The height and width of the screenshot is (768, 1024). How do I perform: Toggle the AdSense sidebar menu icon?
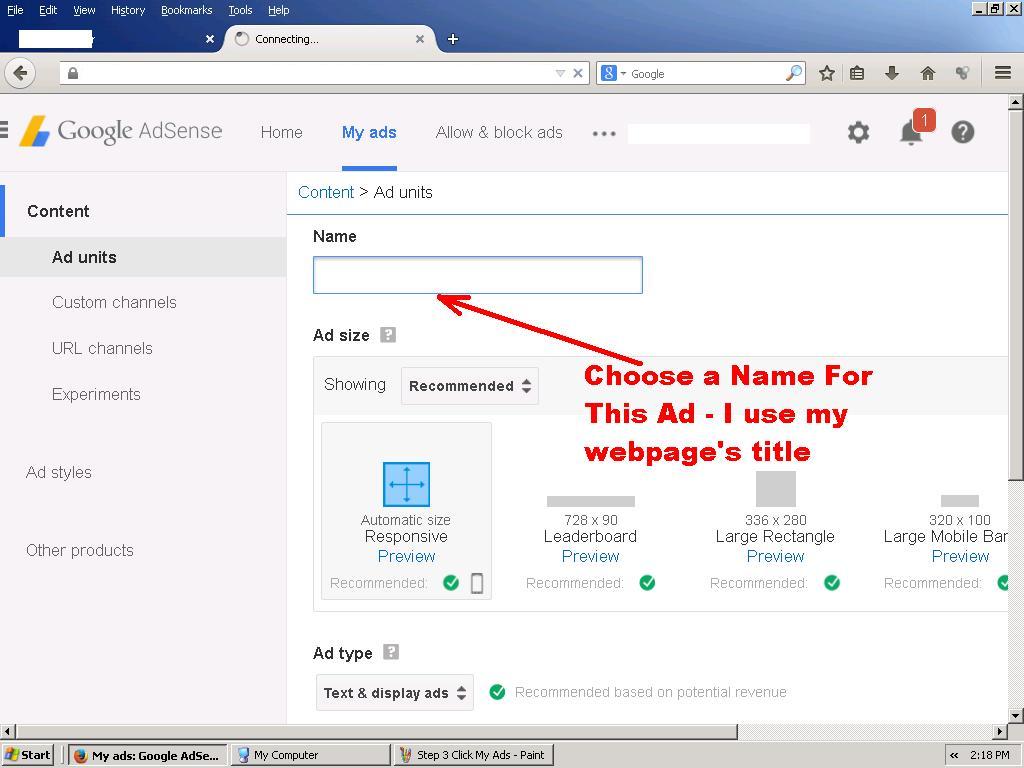[4, 129]
